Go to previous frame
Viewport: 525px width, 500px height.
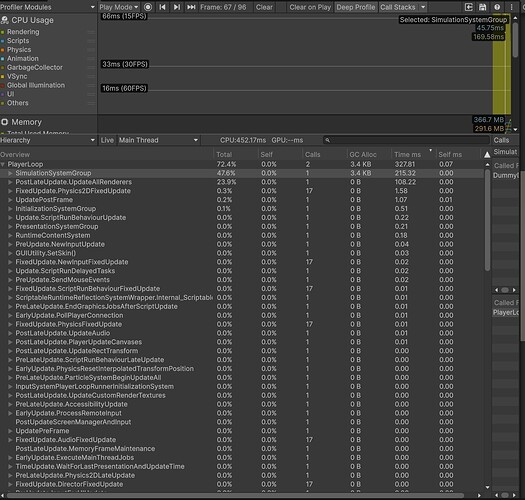coord(163,7)
